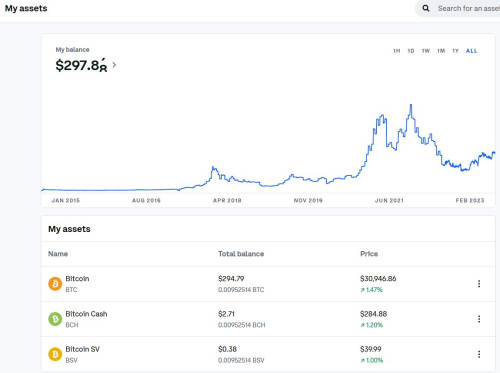Click the Name column header
This screenshot has height=373, width=500.
pos(58,254)
